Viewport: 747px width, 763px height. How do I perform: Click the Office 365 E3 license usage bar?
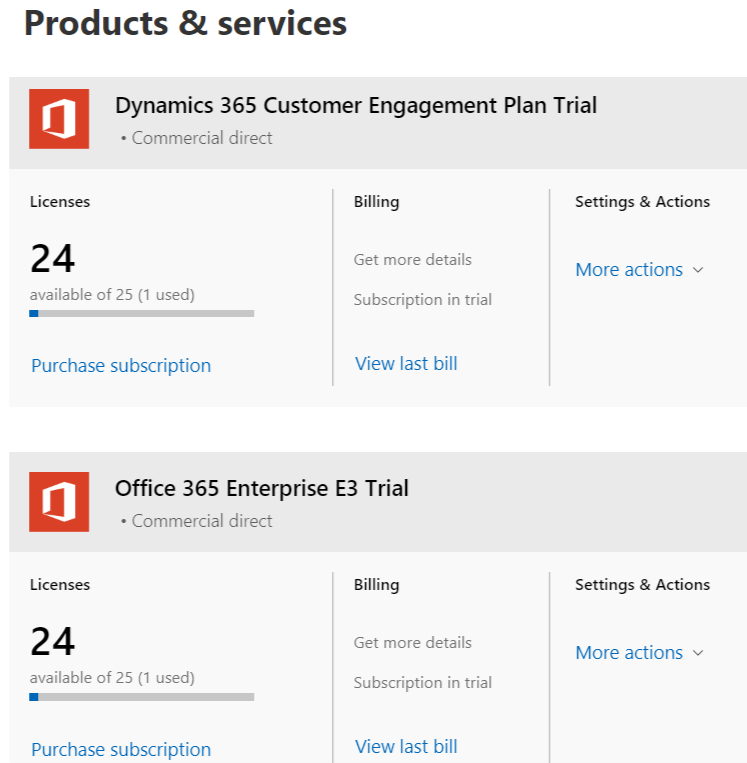(142, 697)
